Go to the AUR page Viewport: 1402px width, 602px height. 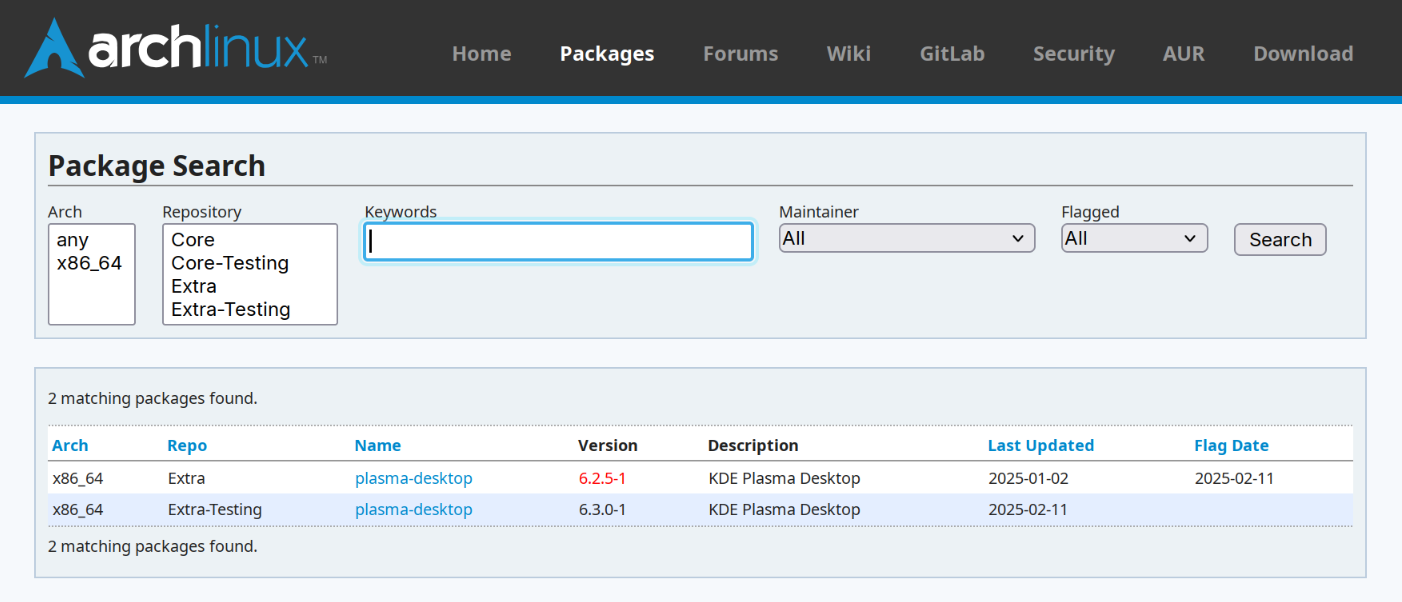1184,54
